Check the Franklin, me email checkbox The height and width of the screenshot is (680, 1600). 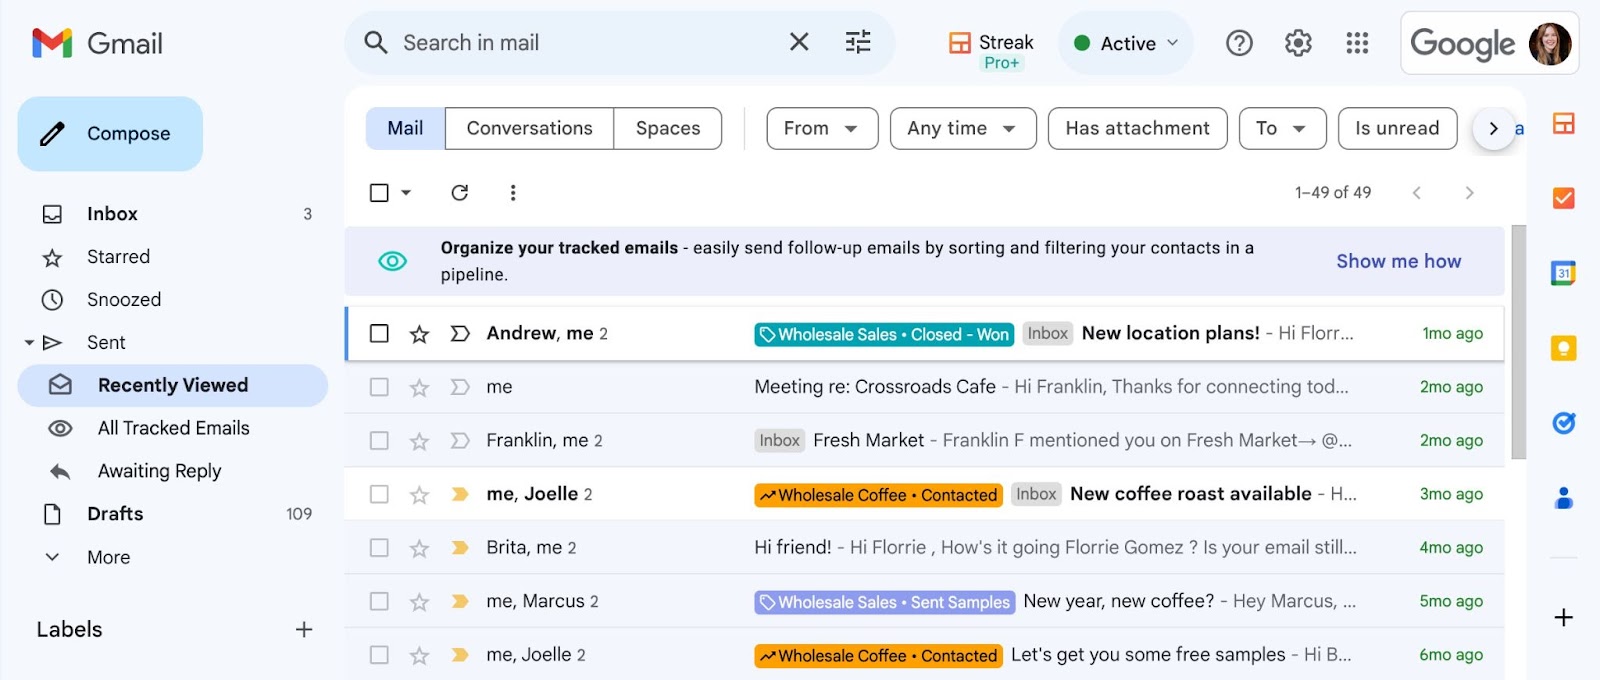379,440
